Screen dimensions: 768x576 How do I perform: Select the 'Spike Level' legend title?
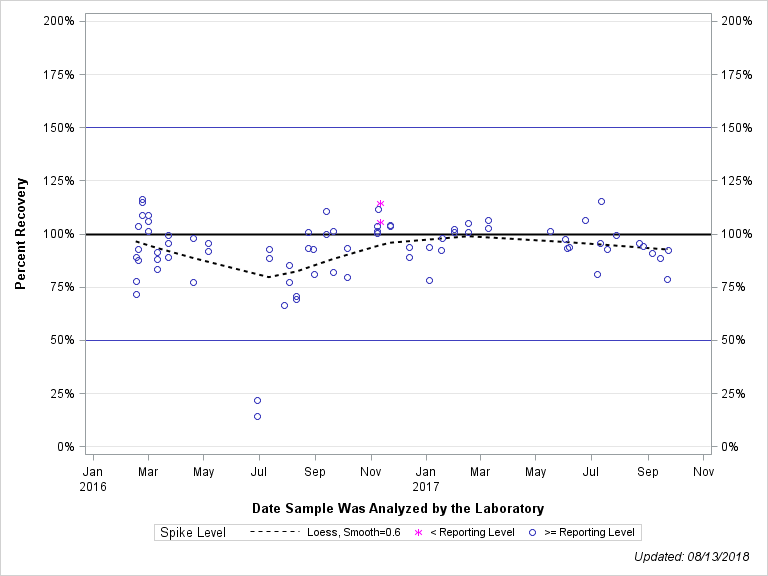[193, 532]
